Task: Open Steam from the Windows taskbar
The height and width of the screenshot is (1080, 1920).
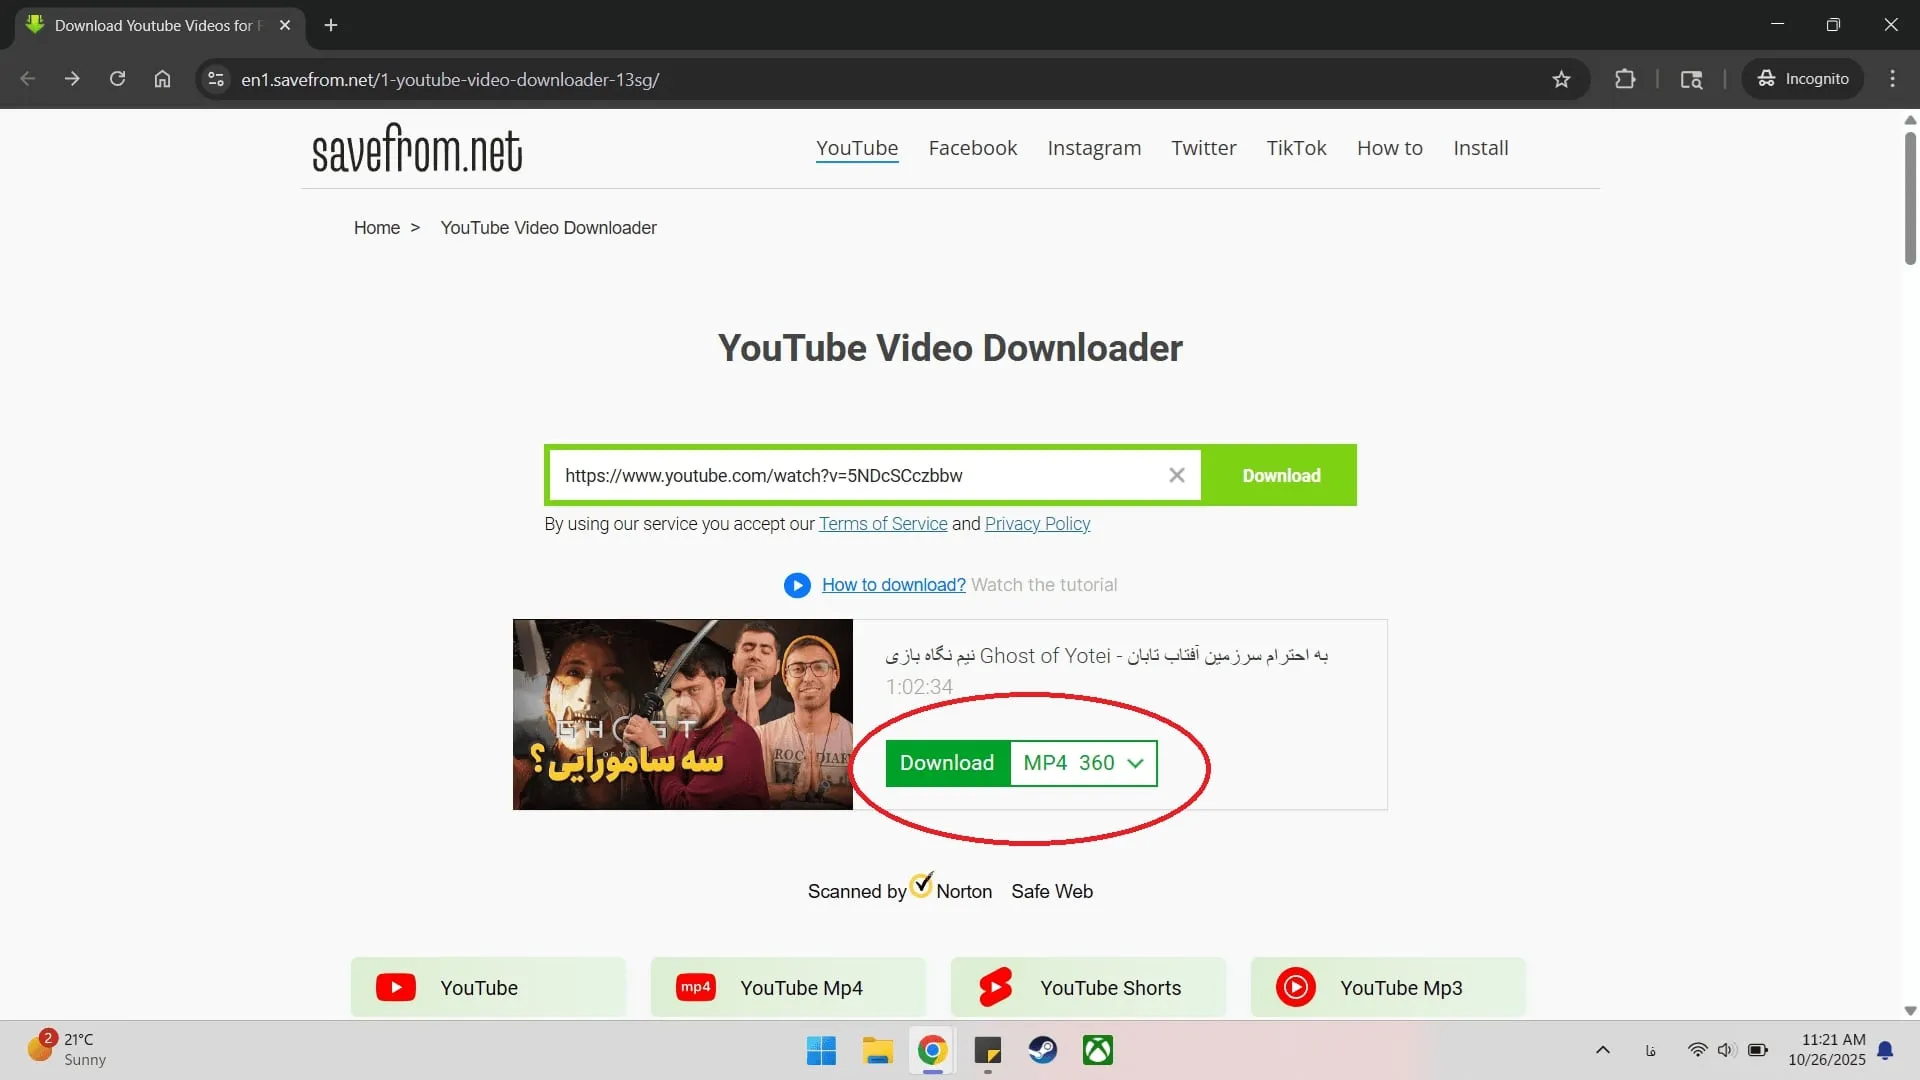Action: coord(1042,1050)
